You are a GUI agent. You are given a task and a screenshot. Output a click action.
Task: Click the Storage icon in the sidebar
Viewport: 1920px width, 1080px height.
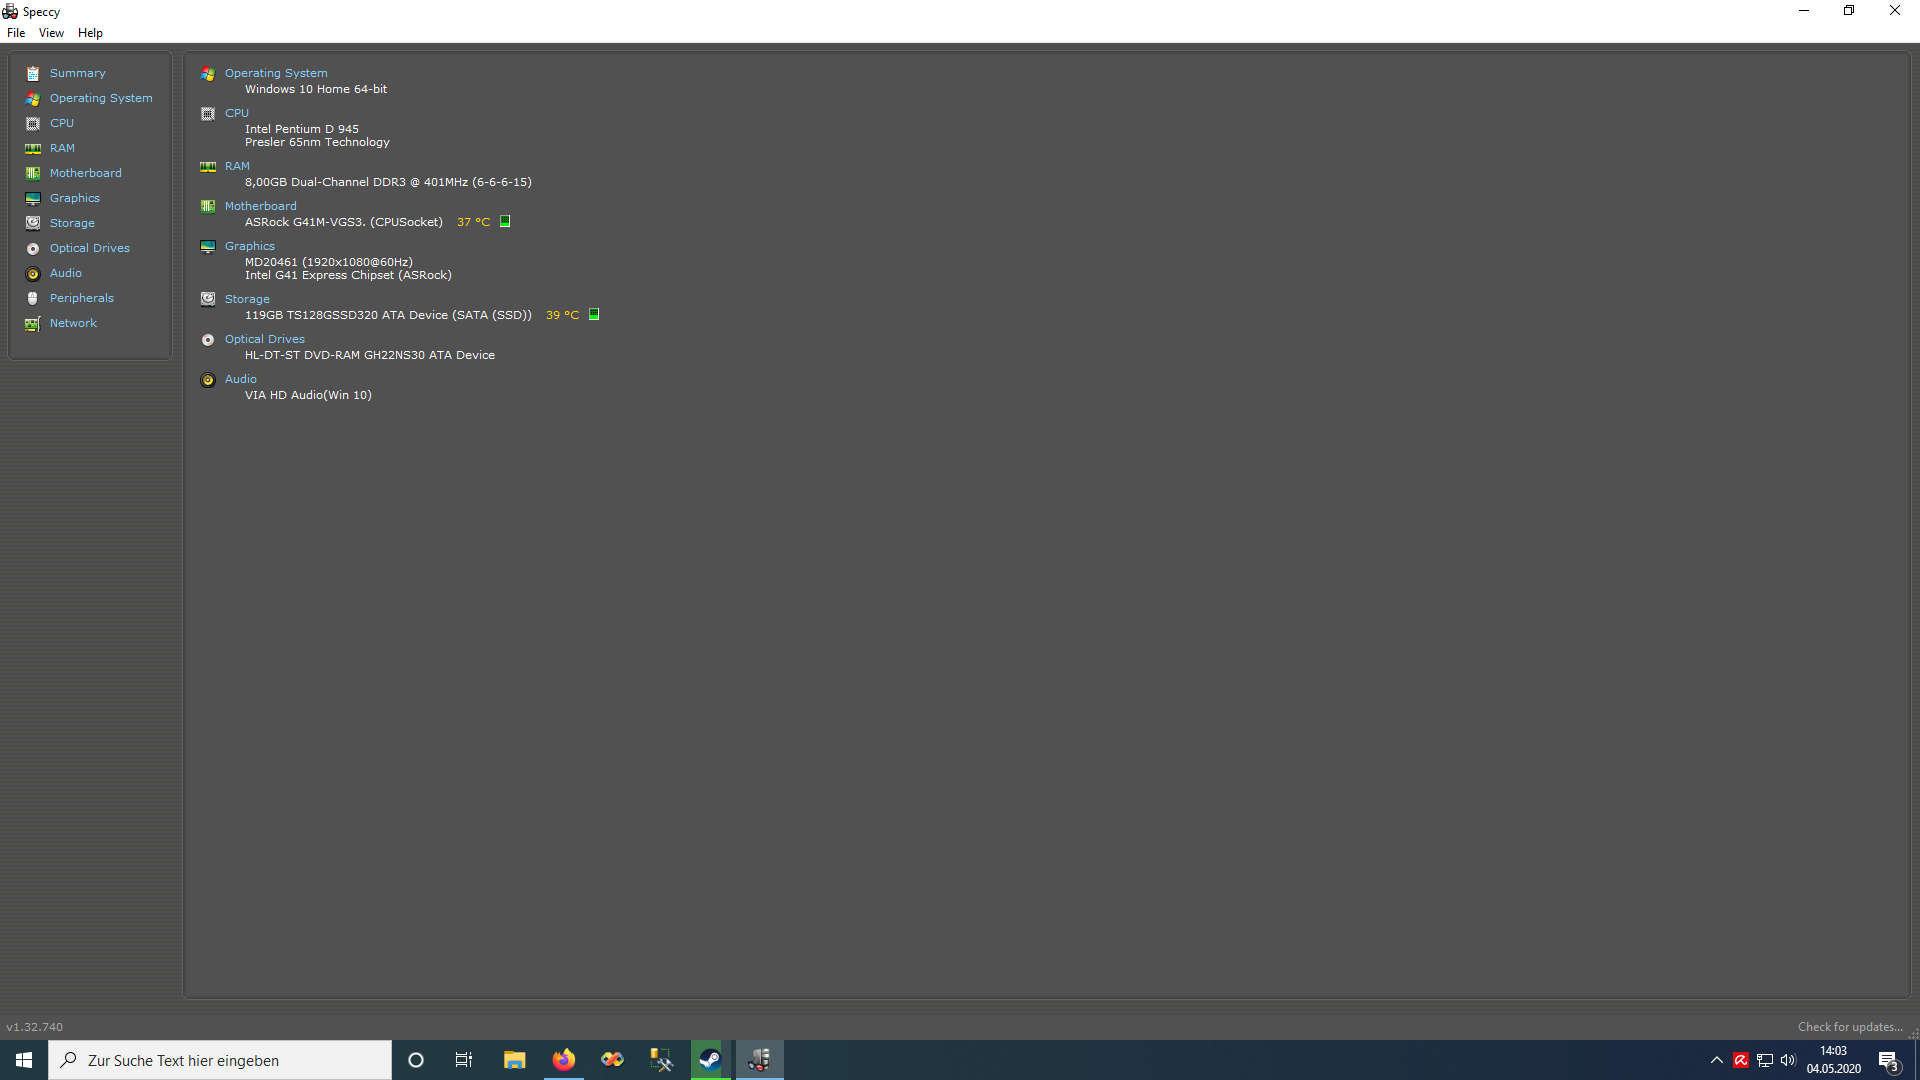[33, 223]
